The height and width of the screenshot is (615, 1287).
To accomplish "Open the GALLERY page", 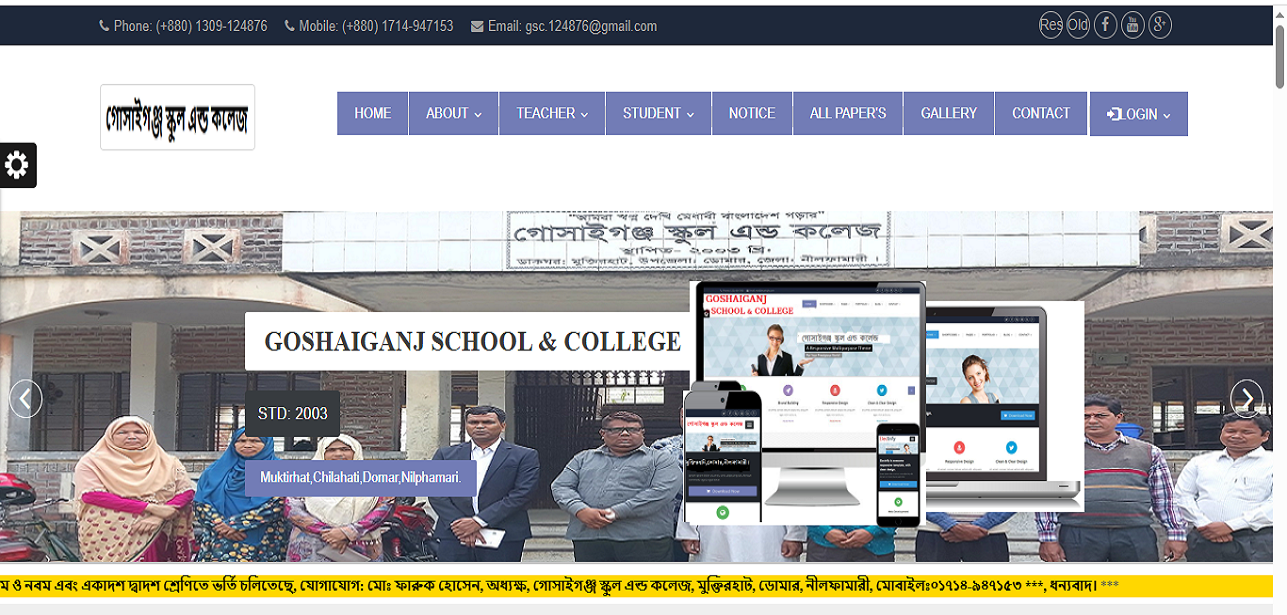I will point(948,114).
